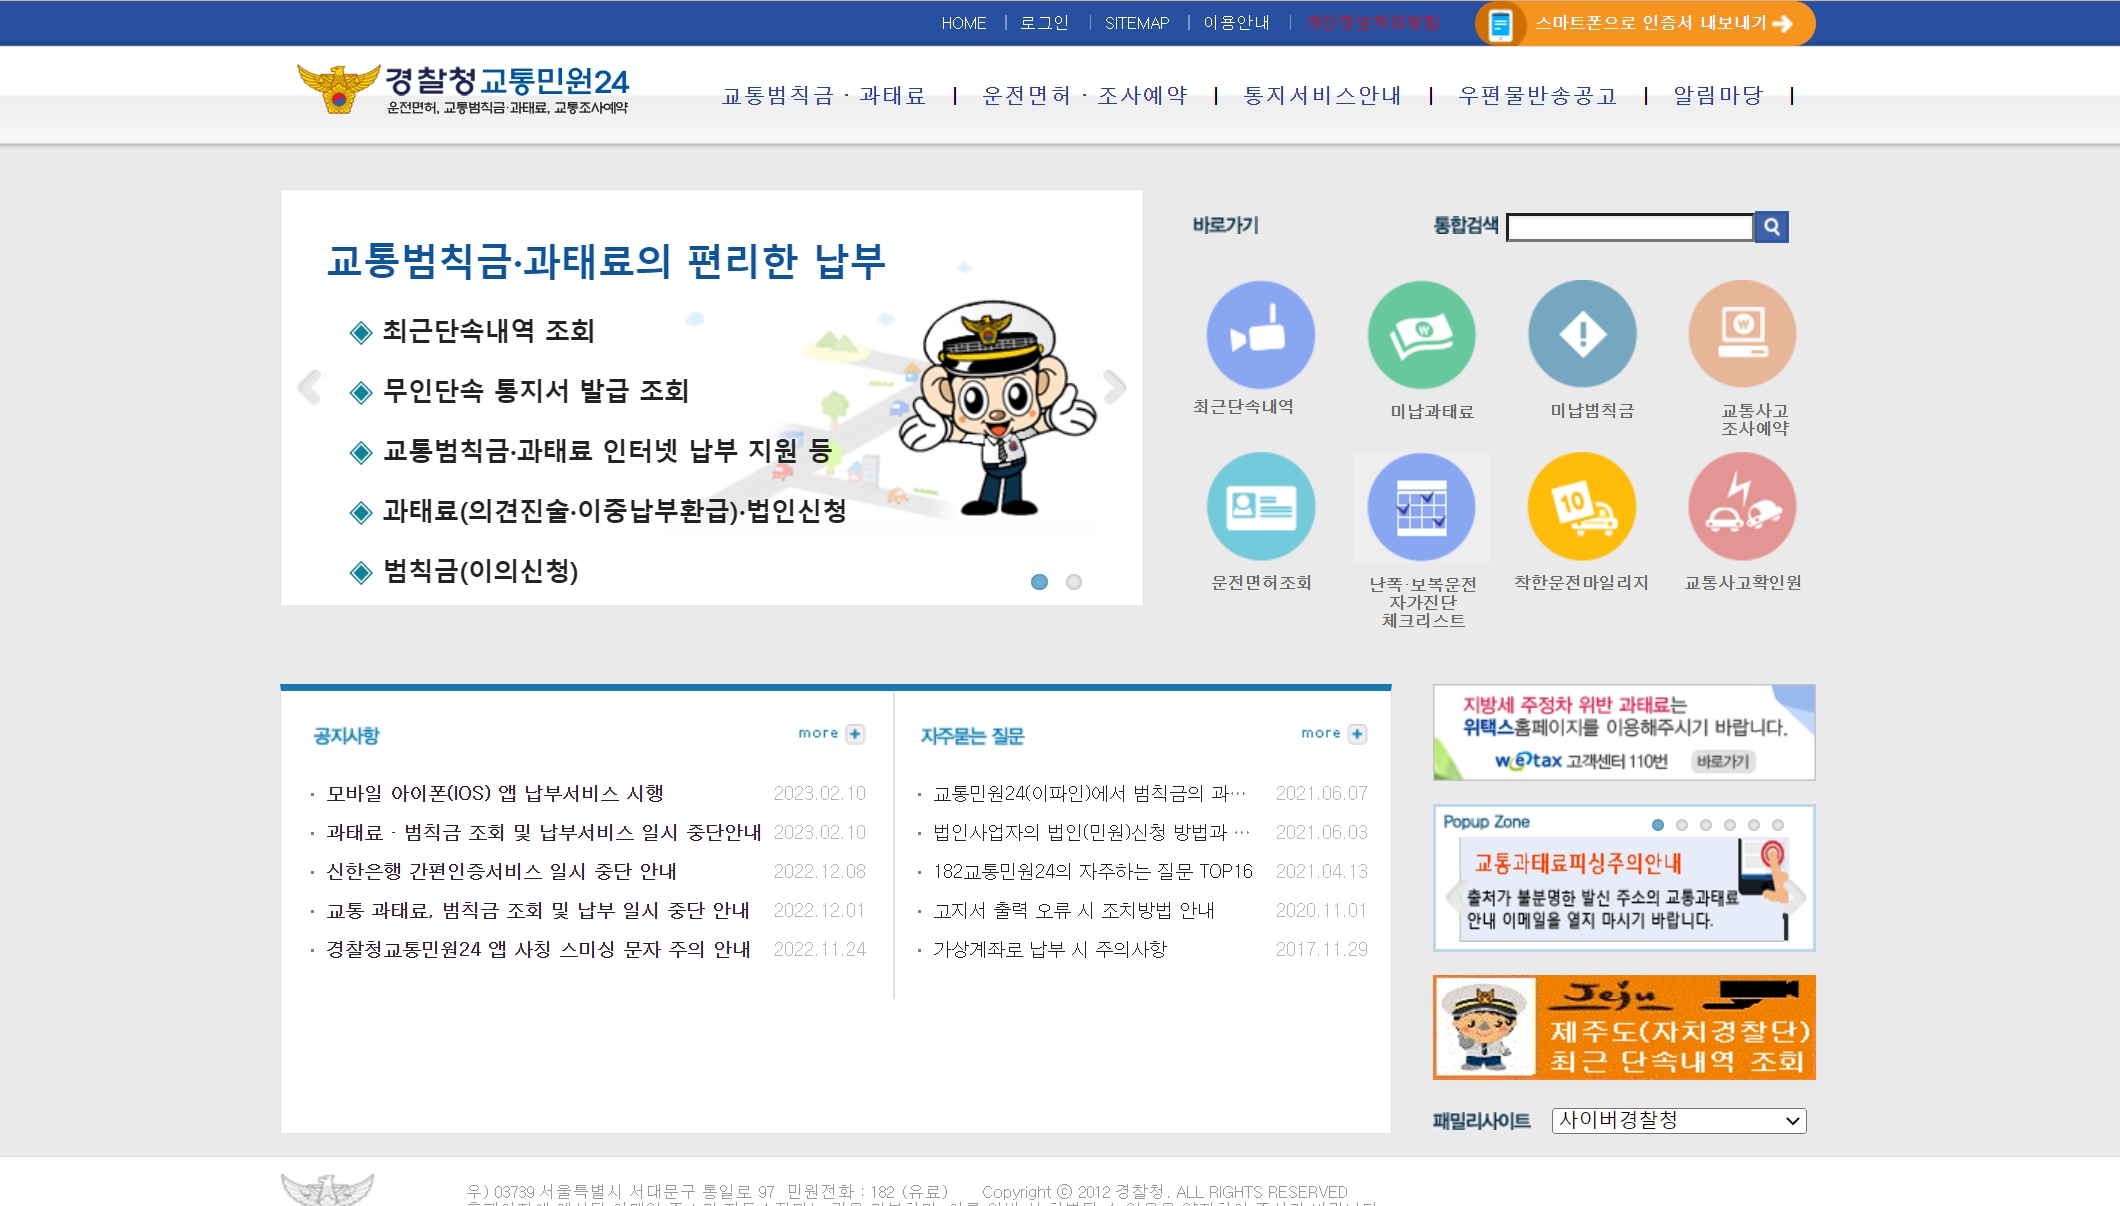Click the blue search magnifier button

[x=1771, y=227]
